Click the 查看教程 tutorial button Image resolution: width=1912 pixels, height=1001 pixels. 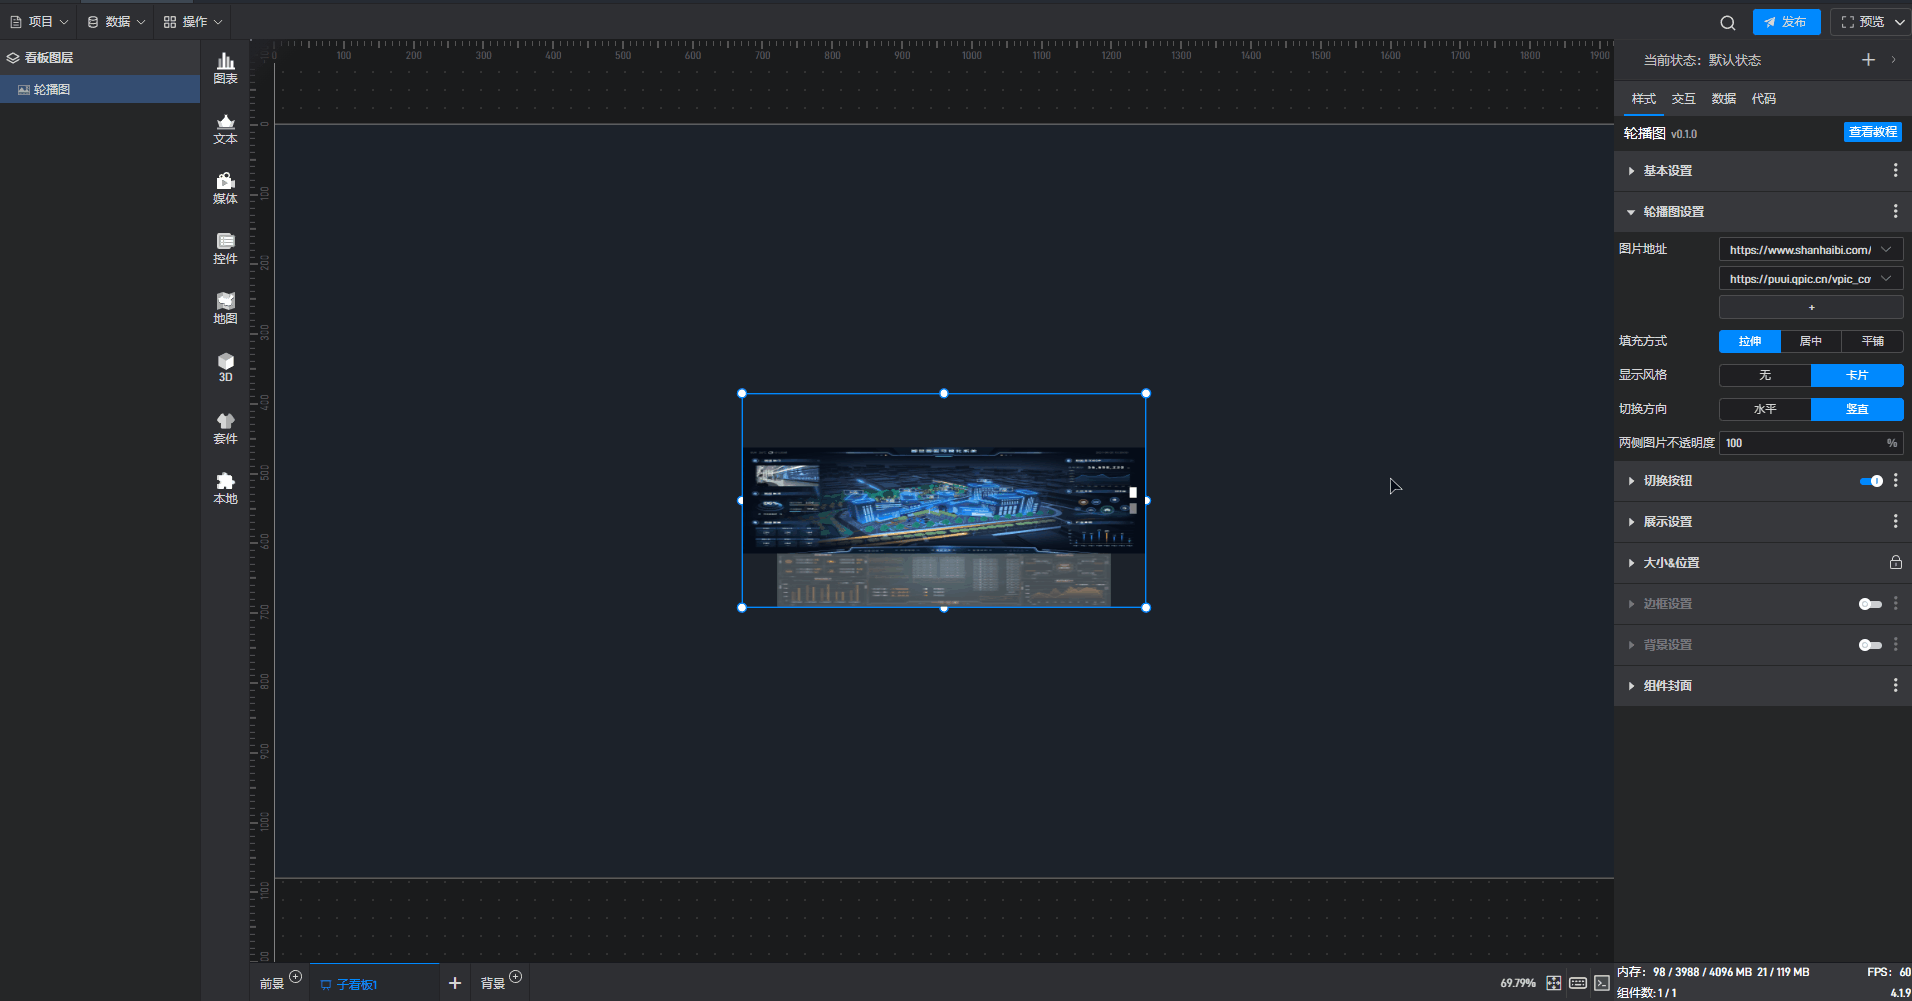pos(1872,132)
